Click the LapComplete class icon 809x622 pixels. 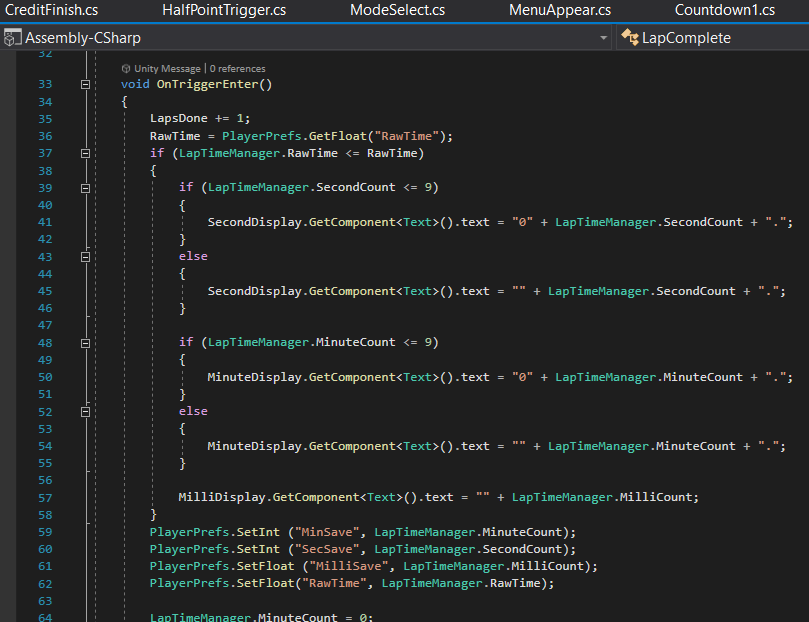coord(629,37)
